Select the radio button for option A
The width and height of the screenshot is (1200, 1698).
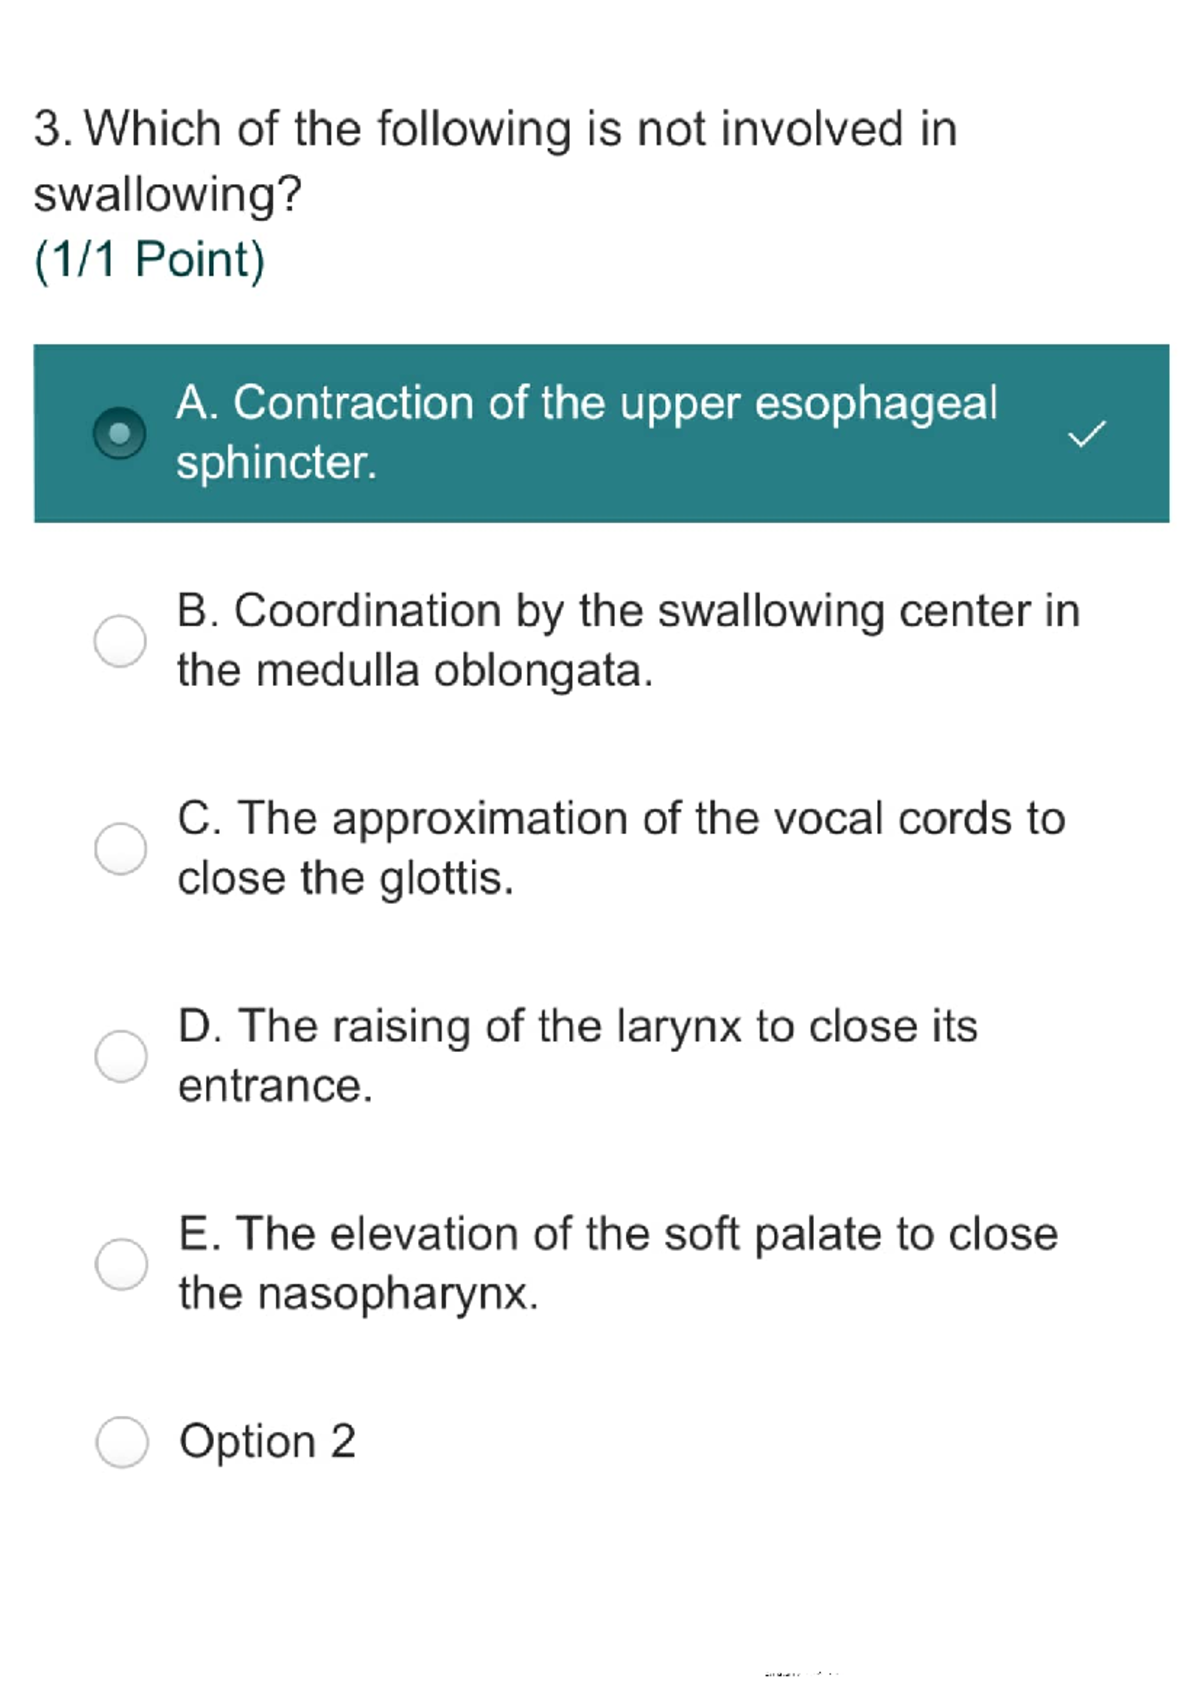(120, 433)
